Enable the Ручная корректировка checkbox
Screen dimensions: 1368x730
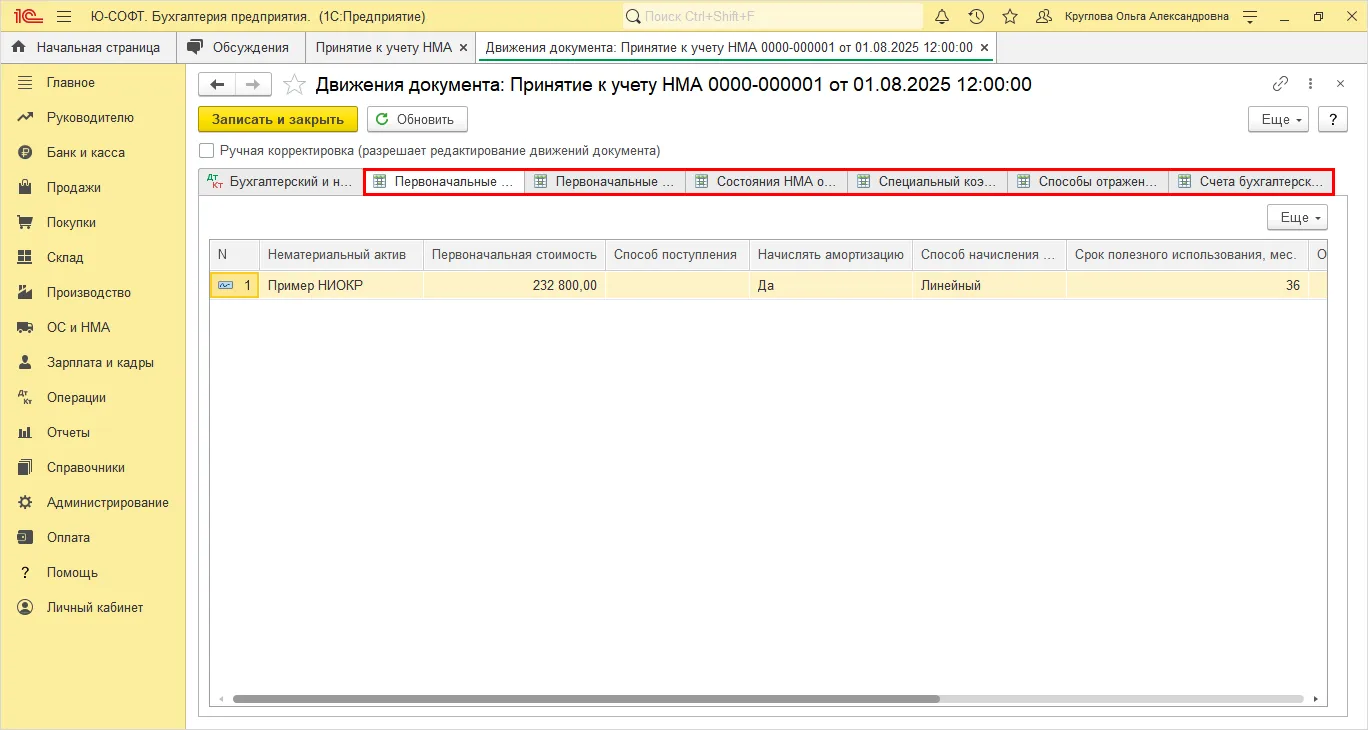207,150
